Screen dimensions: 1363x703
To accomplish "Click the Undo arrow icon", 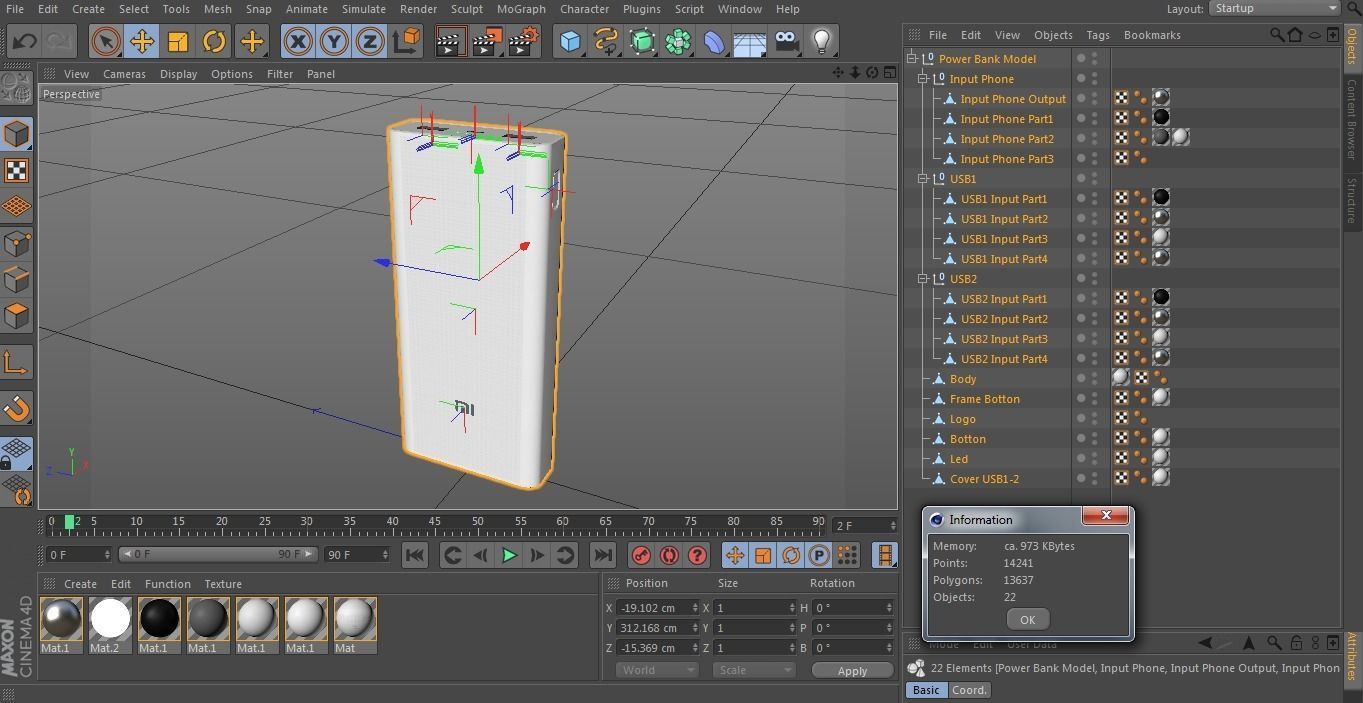I will click(25, 41).
